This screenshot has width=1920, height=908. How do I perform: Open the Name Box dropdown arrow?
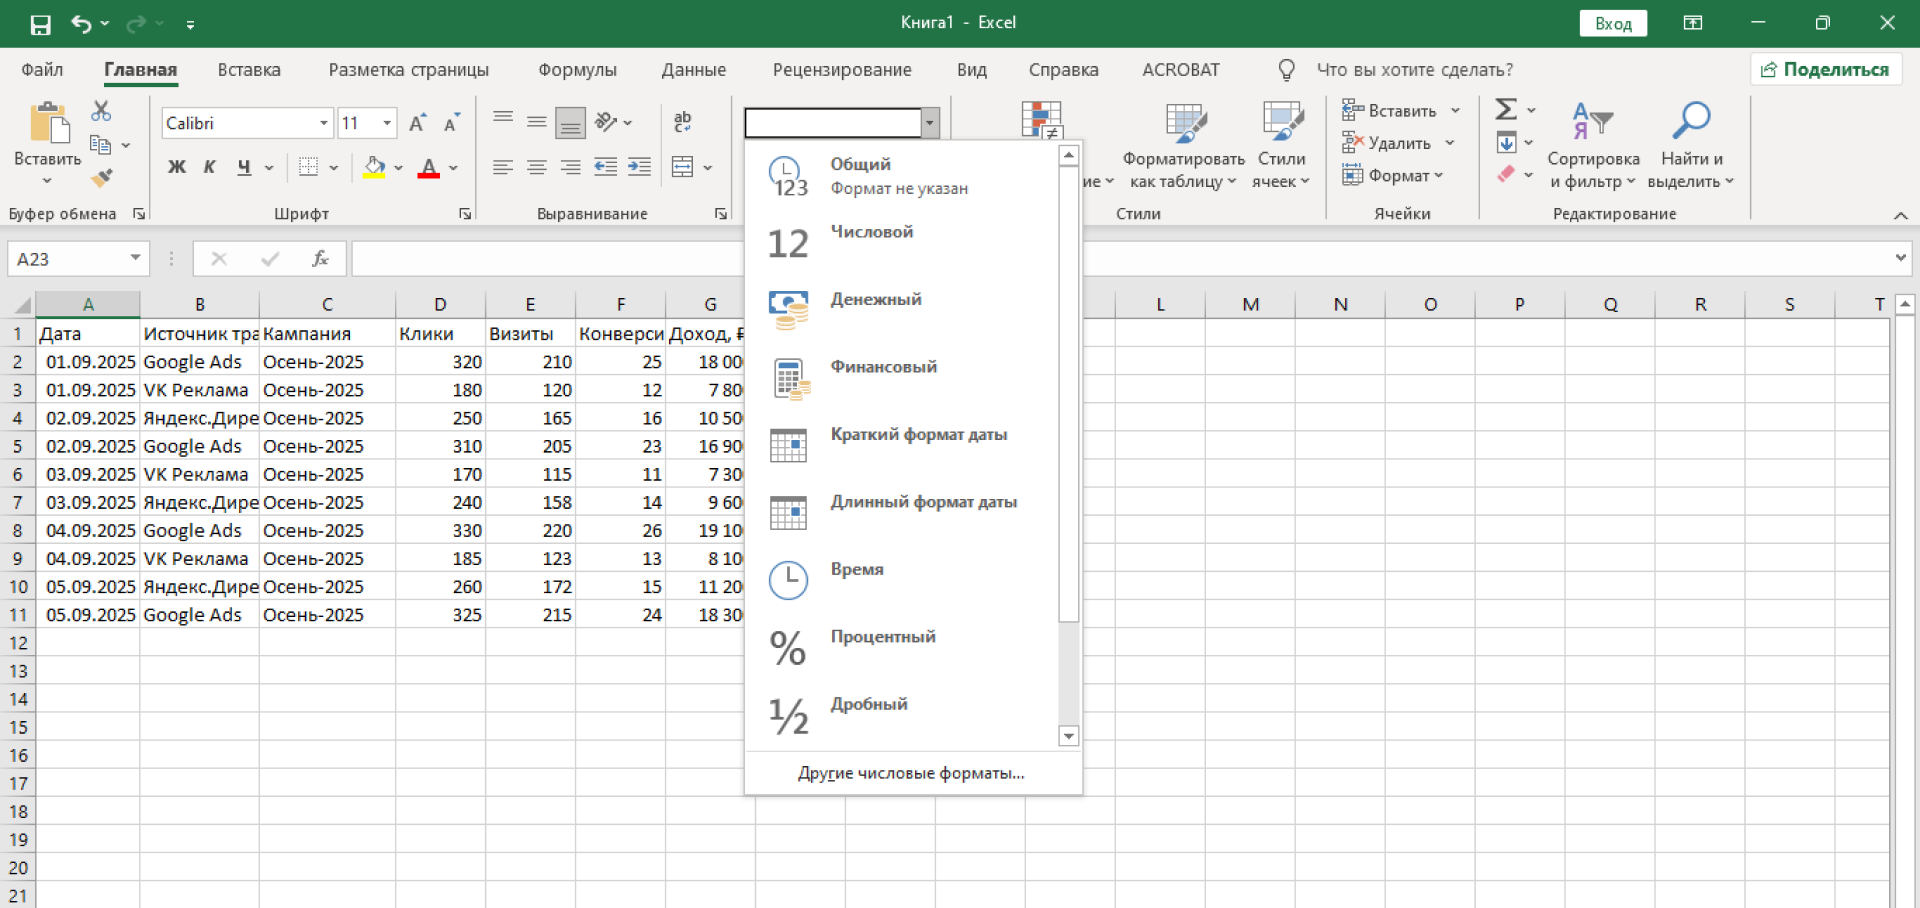click(x=135, y=259)
